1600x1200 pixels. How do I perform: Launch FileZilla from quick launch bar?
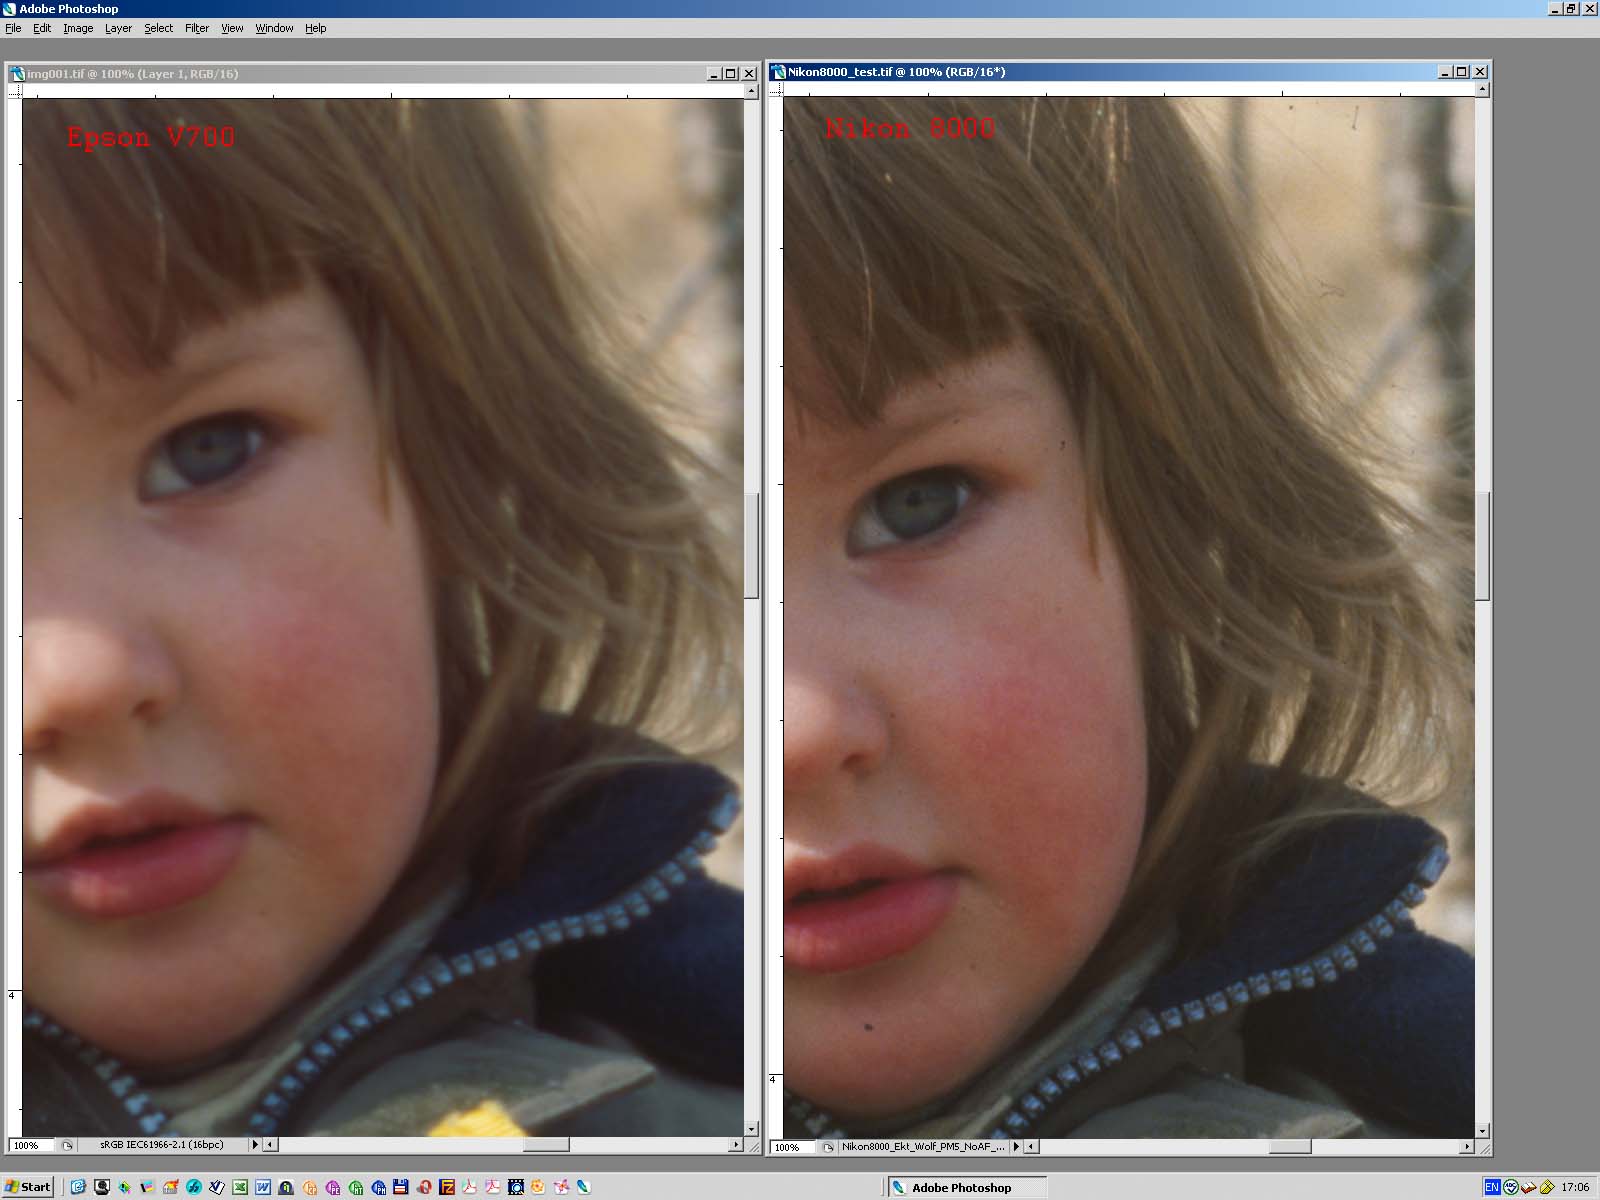coord(447,1187)
